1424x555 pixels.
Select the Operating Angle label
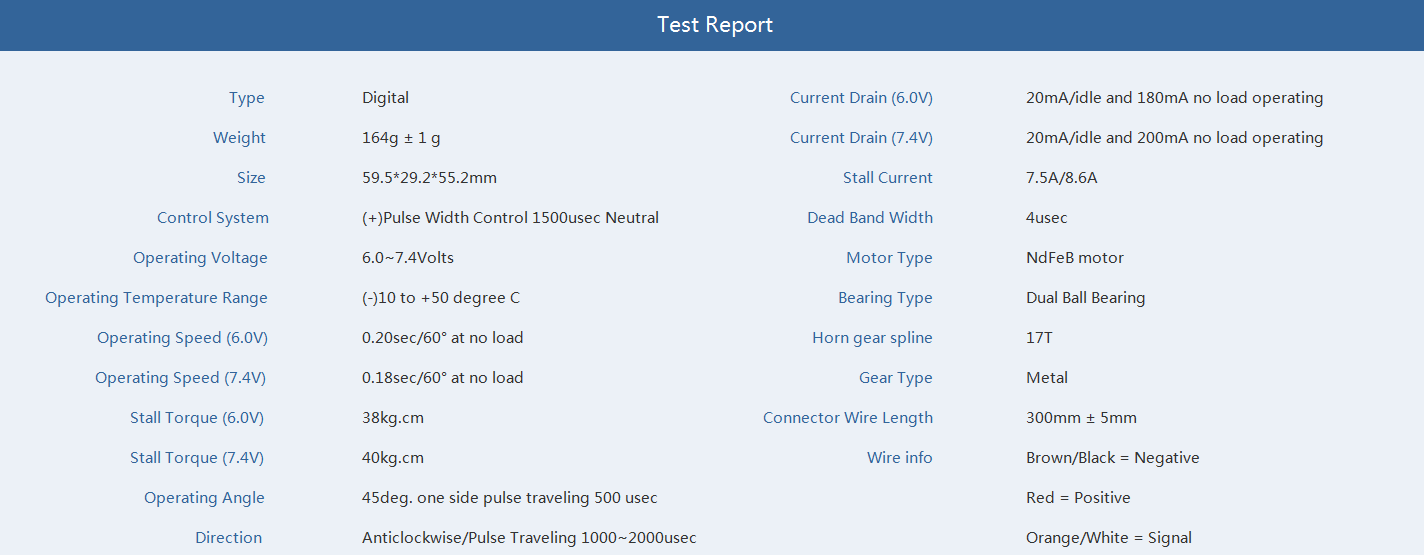[x=205, y=498]
